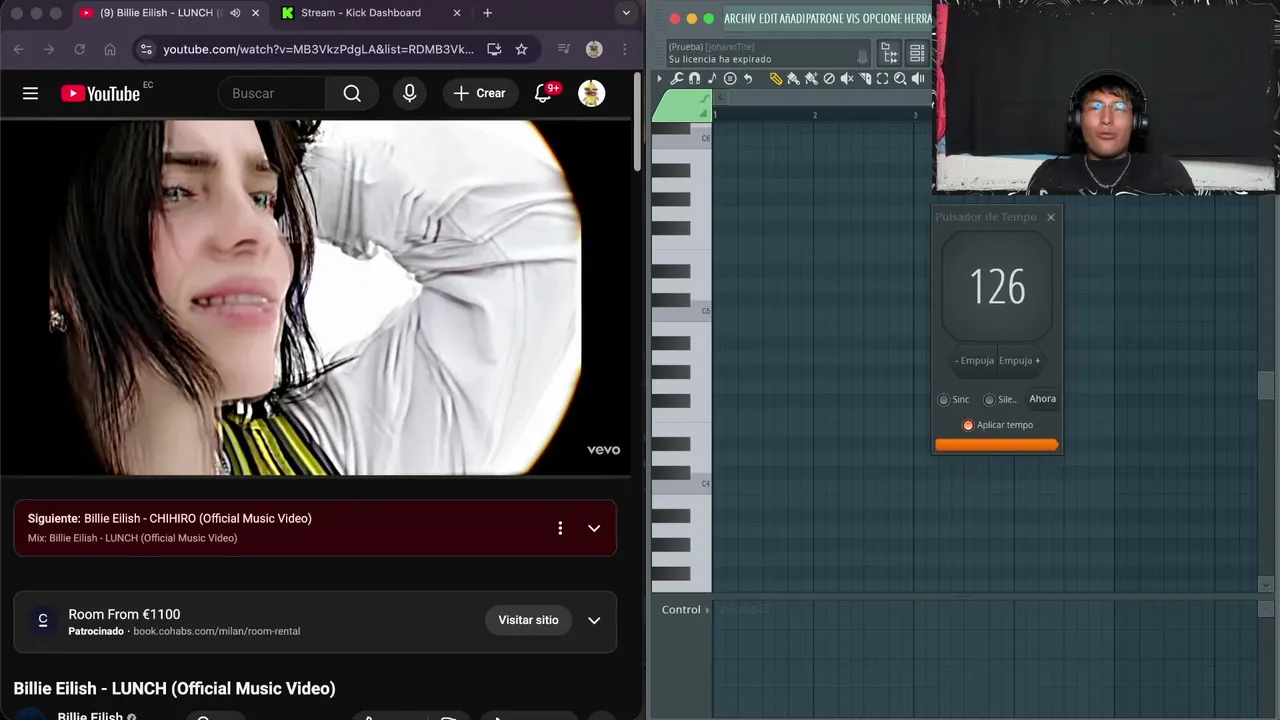Open the EDIT menu
Screen dimensions: 1280x720
pos(769,18)
